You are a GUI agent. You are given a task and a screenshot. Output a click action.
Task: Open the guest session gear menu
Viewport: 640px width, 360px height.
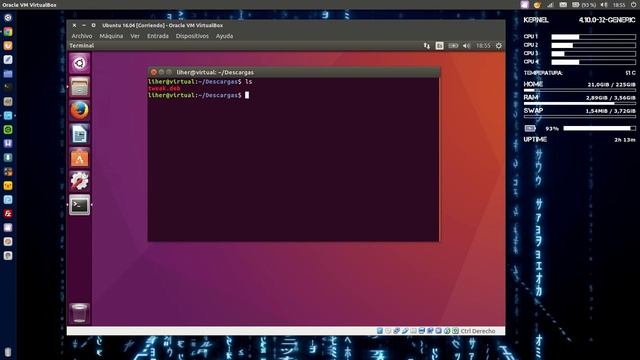pyautogui.click(x=499, y=46)
